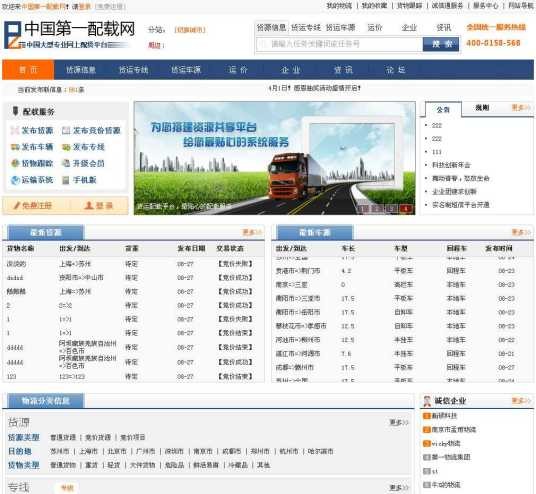Open the 实名制短信平台开通 announcement
Screen dimensions: 536x494
(461, 205)
